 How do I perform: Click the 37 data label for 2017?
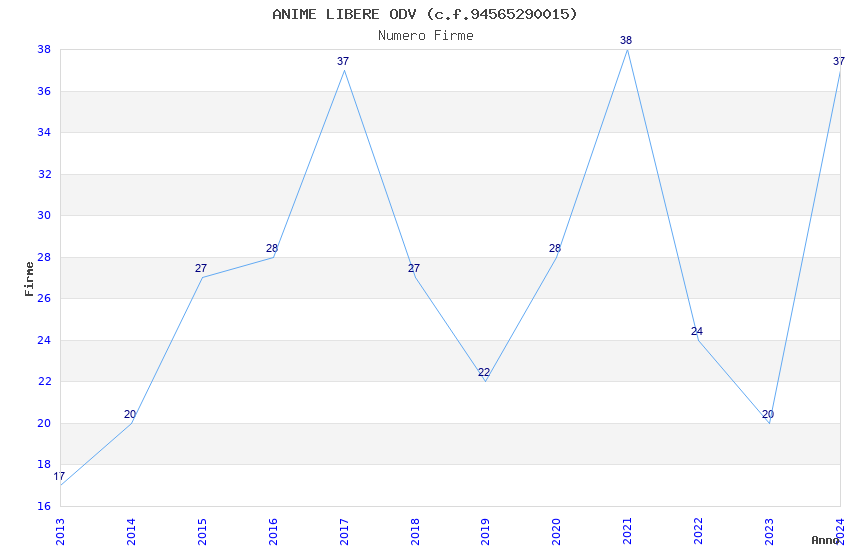(343, 62)
